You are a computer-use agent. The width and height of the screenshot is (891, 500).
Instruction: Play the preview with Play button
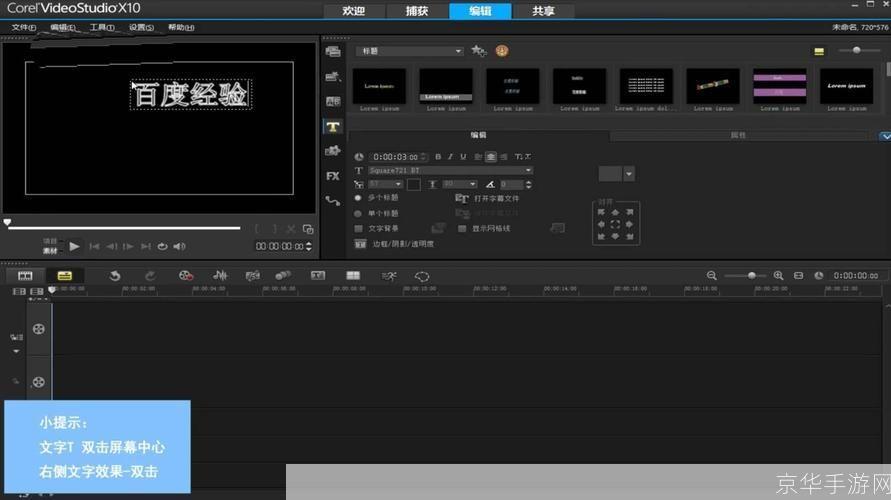(74, 246)
